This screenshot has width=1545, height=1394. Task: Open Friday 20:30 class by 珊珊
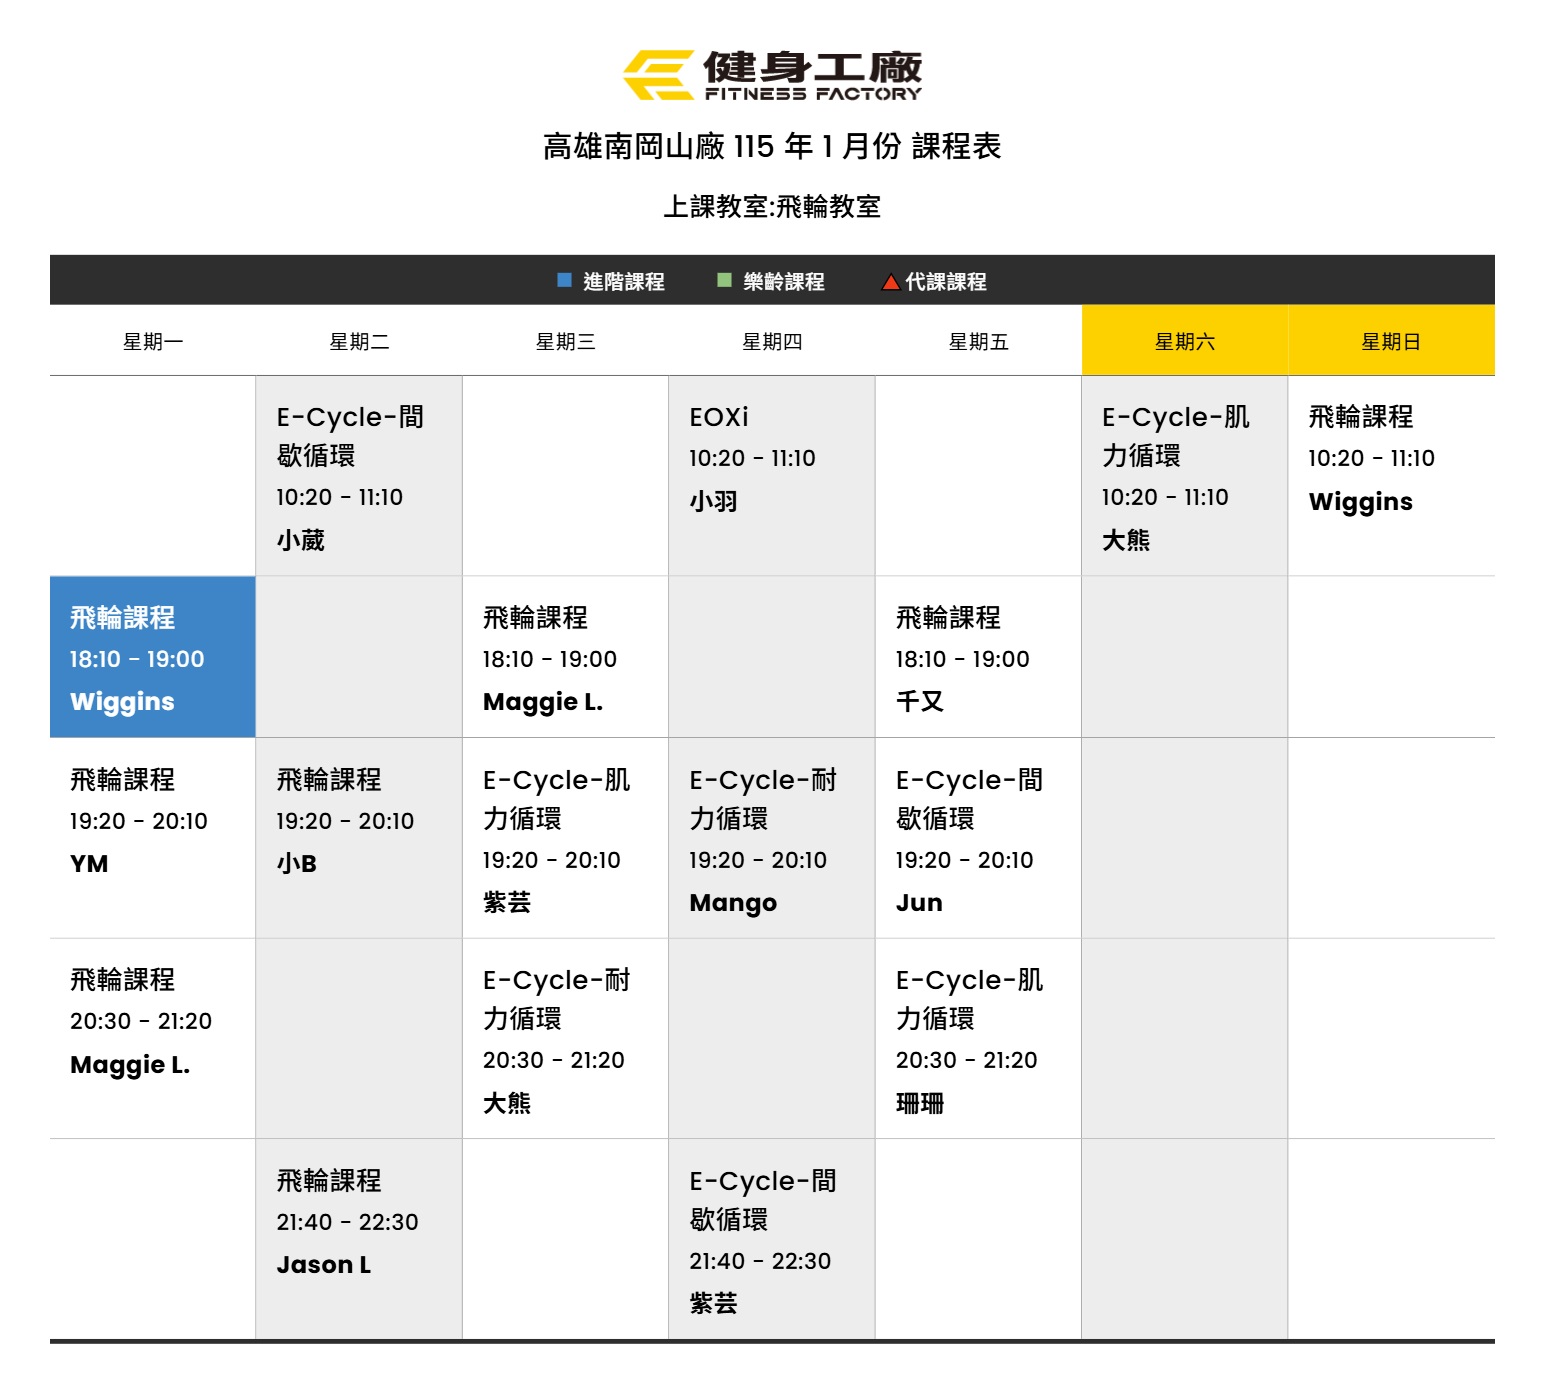977,1039
